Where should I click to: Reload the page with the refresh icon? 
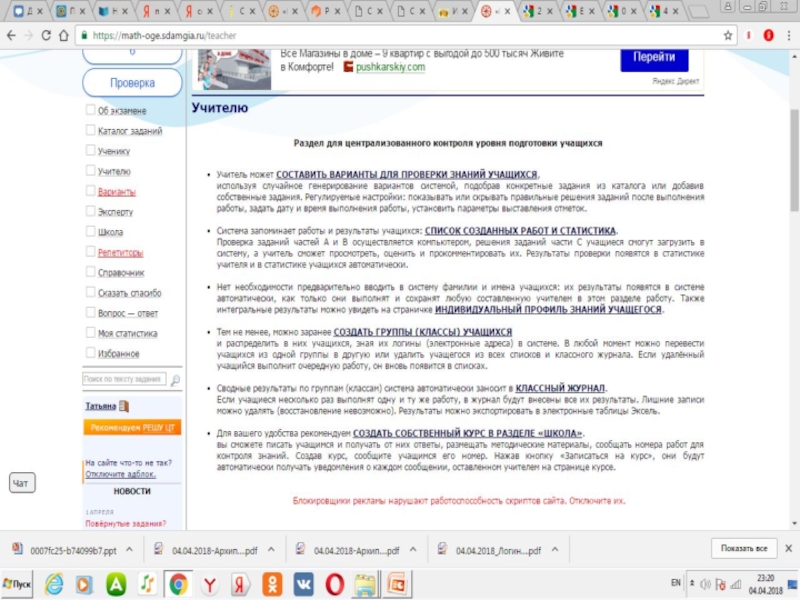(51, 35)
